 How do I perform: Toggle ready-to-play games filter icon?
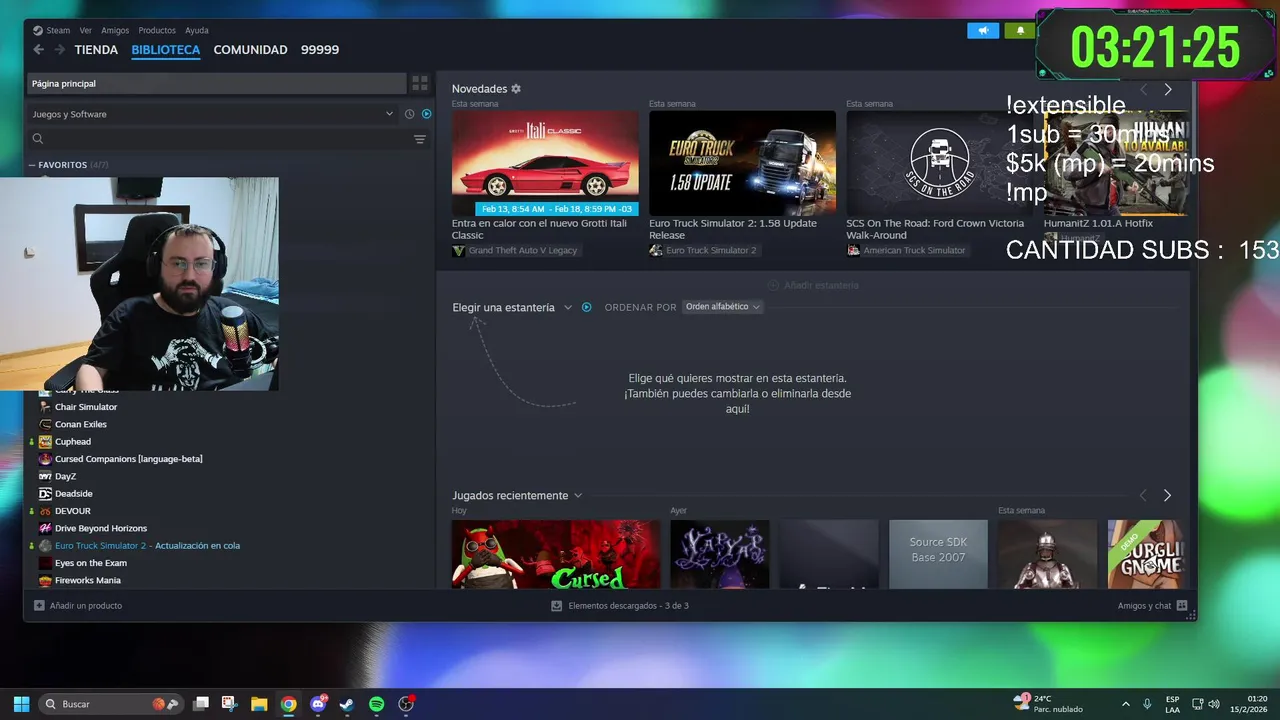pyautogui.click(x=426, y=114)
